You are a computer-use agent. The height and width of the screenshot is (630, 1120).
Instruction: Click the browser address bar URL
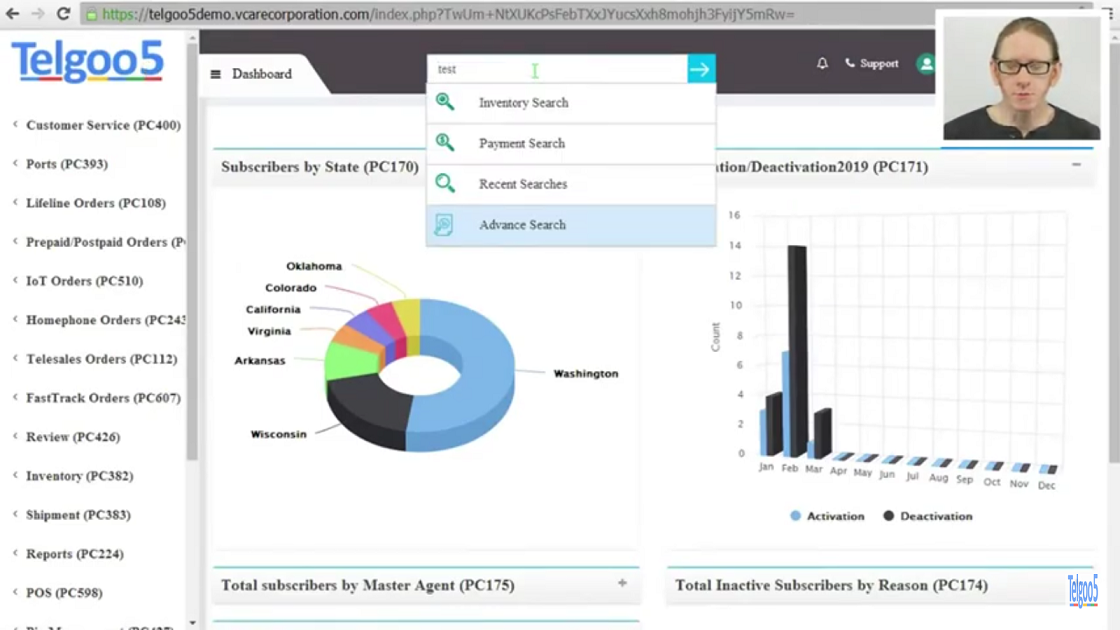click(x=448, y=14)
